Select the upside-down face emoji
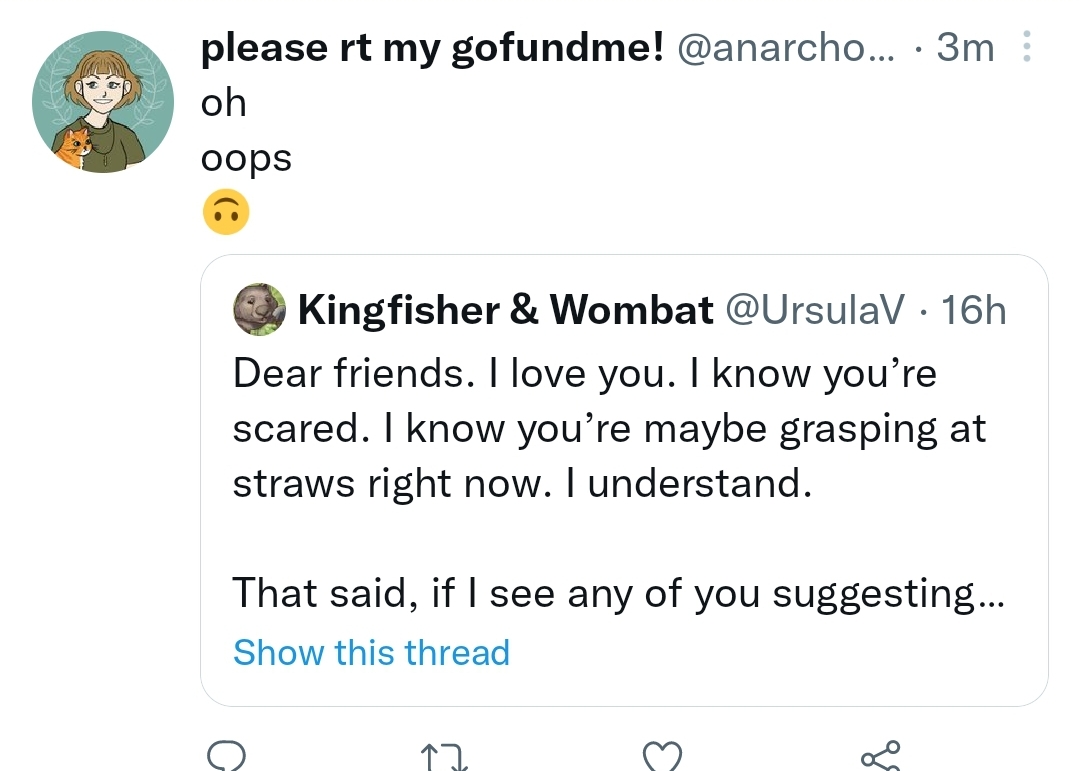This screenshot has height=771, width=1080. click(226, 212)
